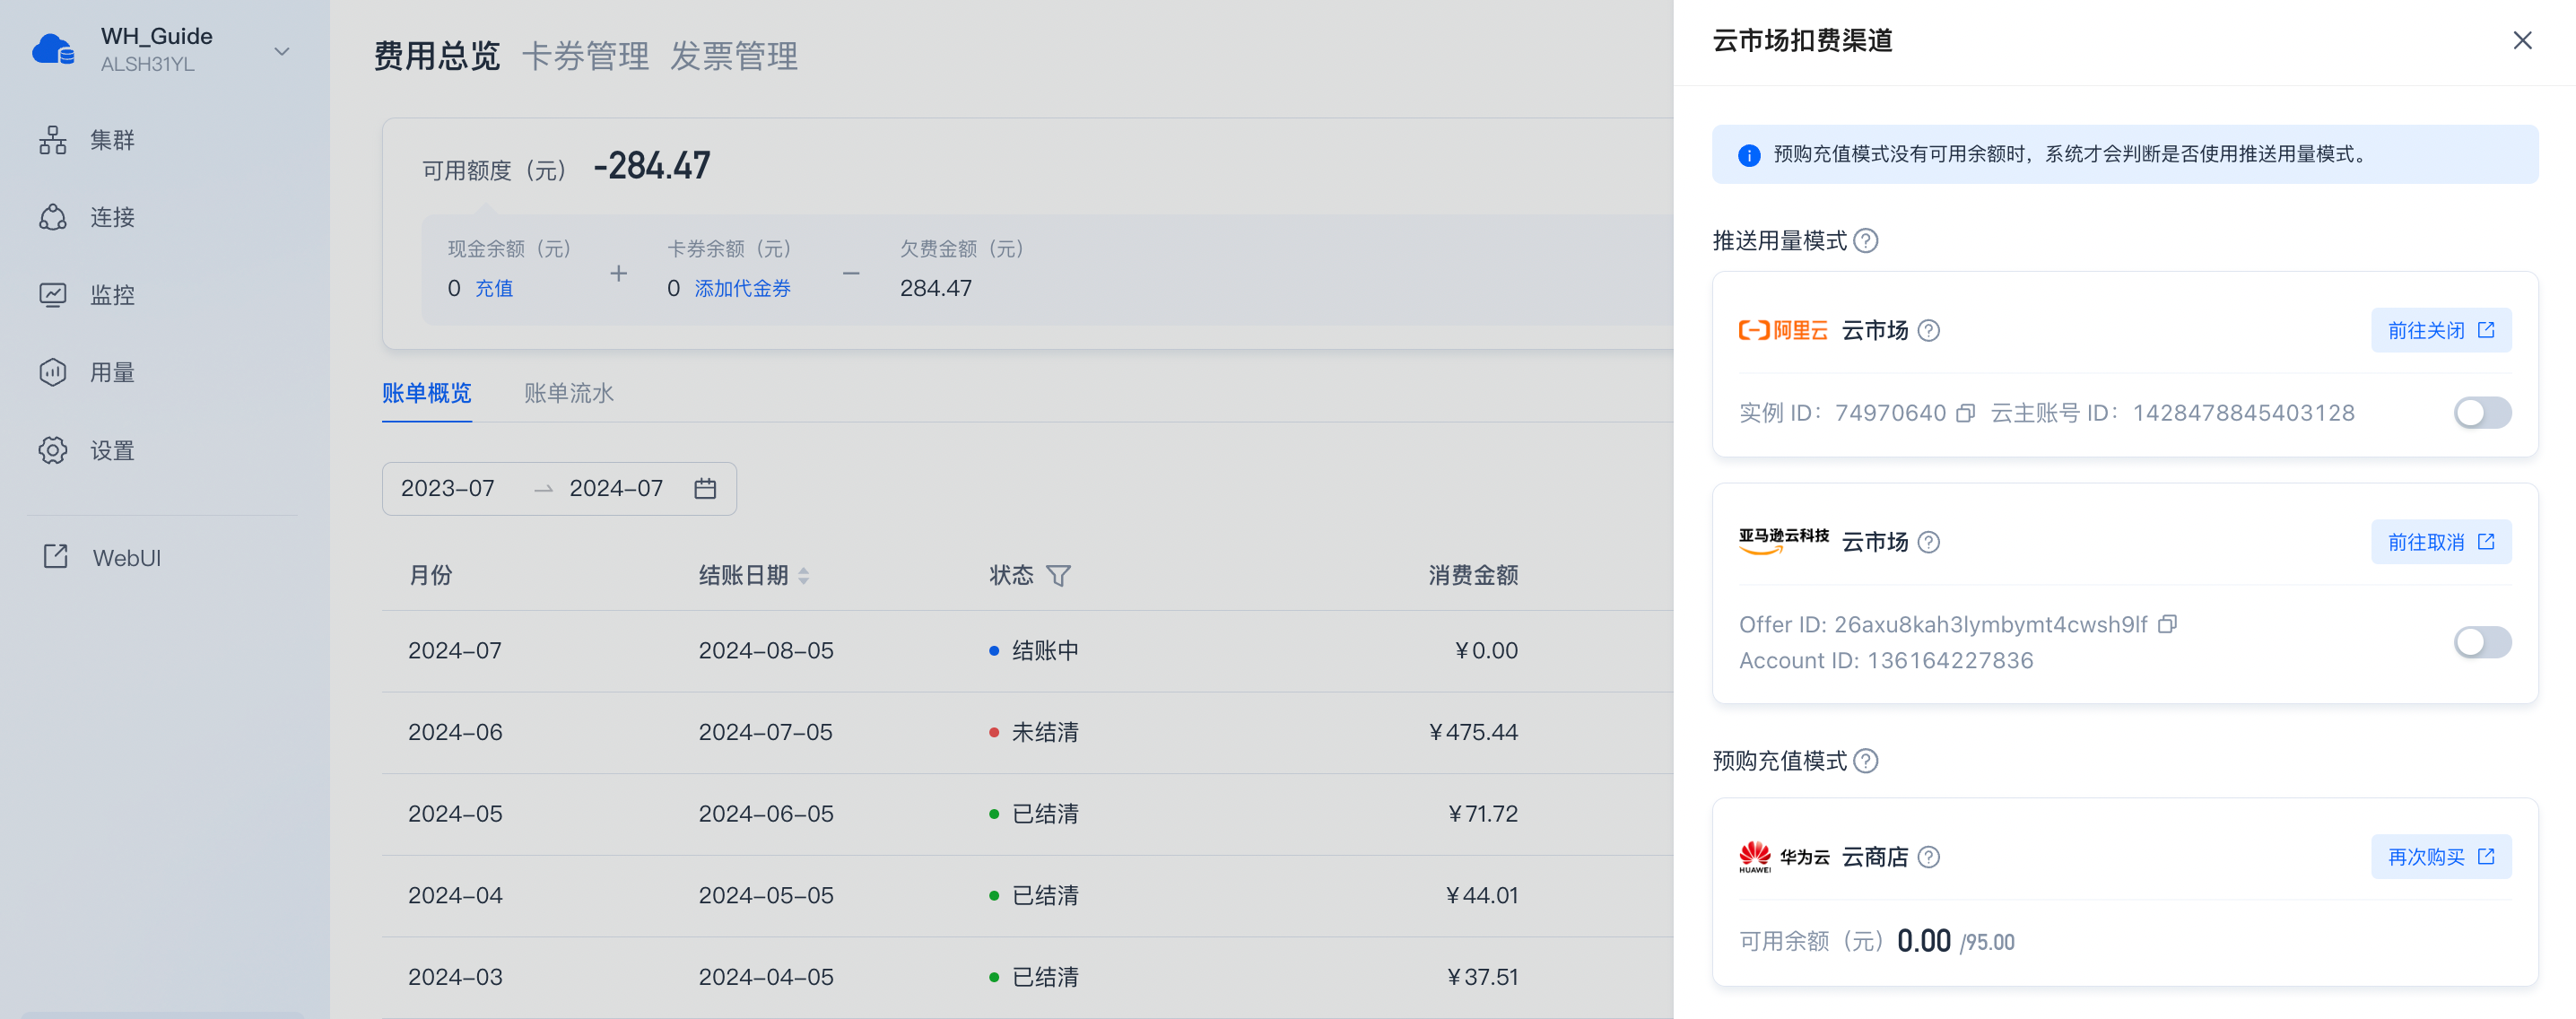Viewport: 2576px width, 1019px height.
Task: Click the info icon in blue notice
Action: (x=1749, y=155)
